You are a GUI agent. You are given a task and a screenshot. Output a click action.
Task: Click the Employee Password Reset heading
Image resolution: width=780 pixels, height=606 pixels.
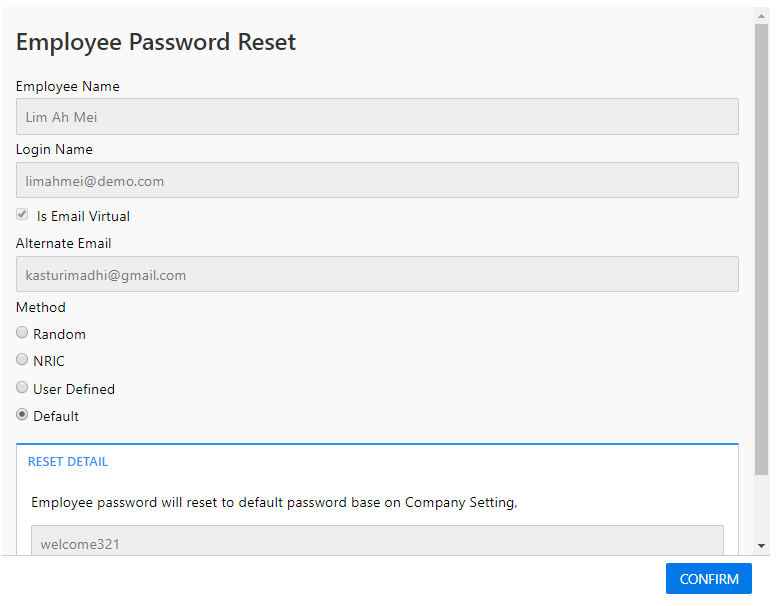[x=156, y=42]
